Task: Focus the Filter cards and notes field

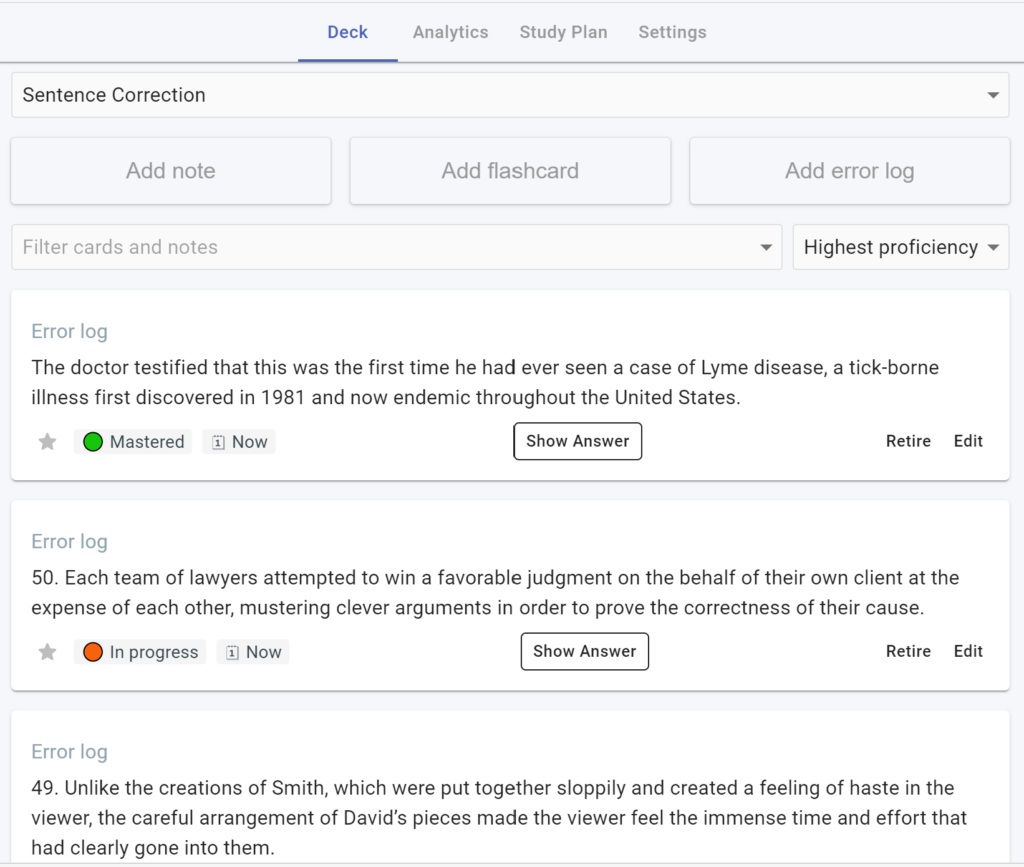Action: coord(396,247)
